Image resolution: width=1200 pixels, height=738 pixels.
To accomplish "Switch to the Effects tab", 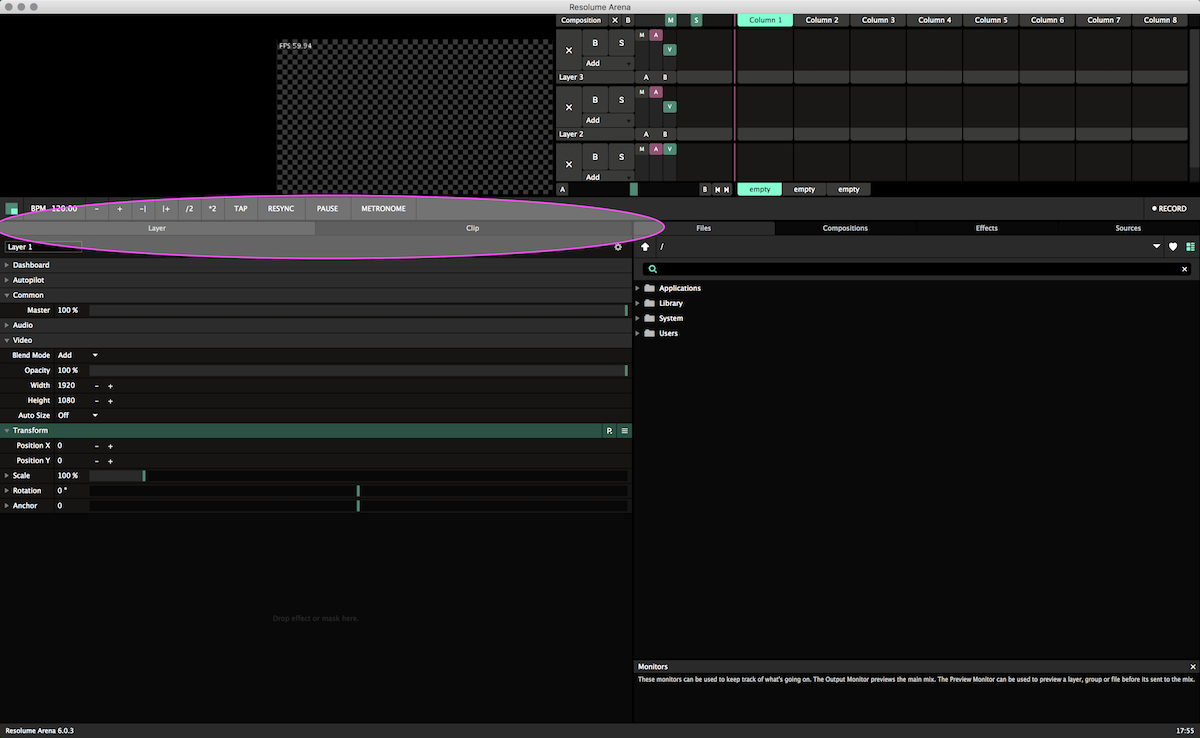I will click(986, 228).
